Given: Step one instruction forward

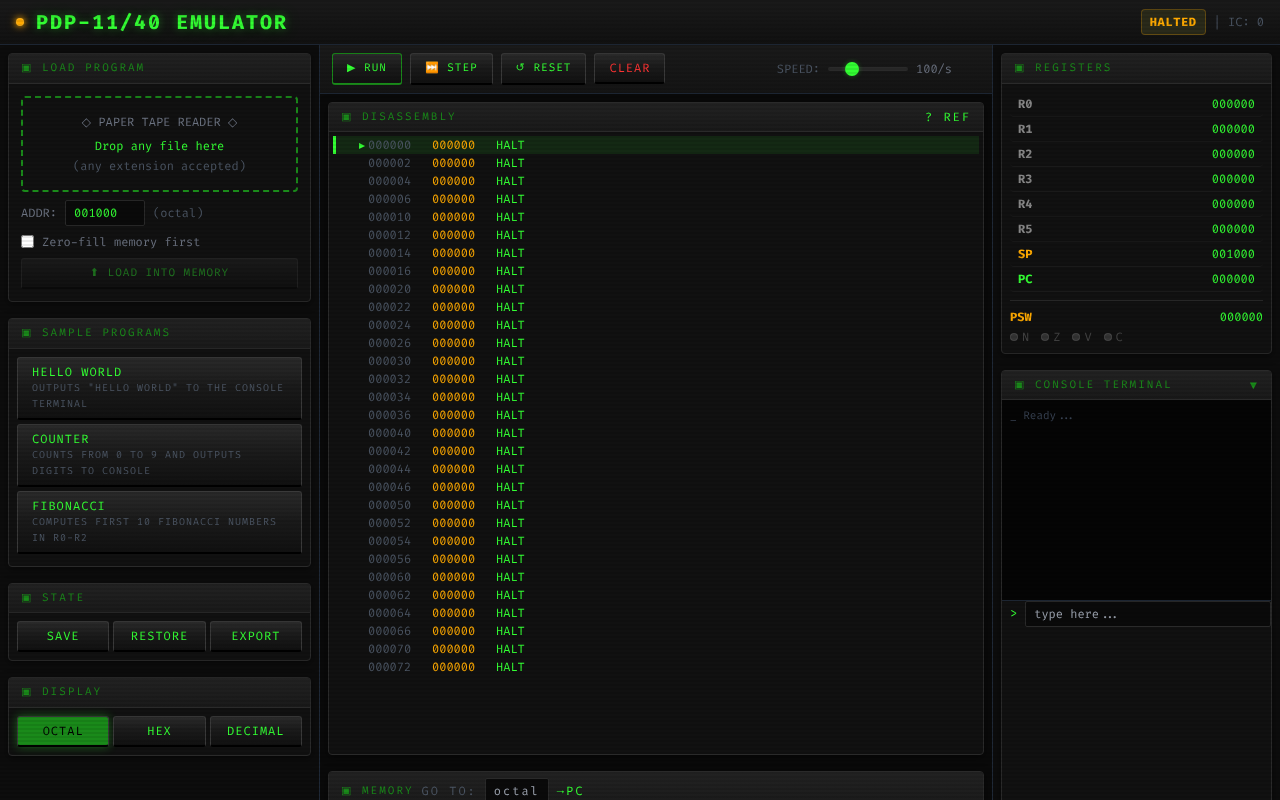Looking at the screenshot, I should (x=451, y=68).
